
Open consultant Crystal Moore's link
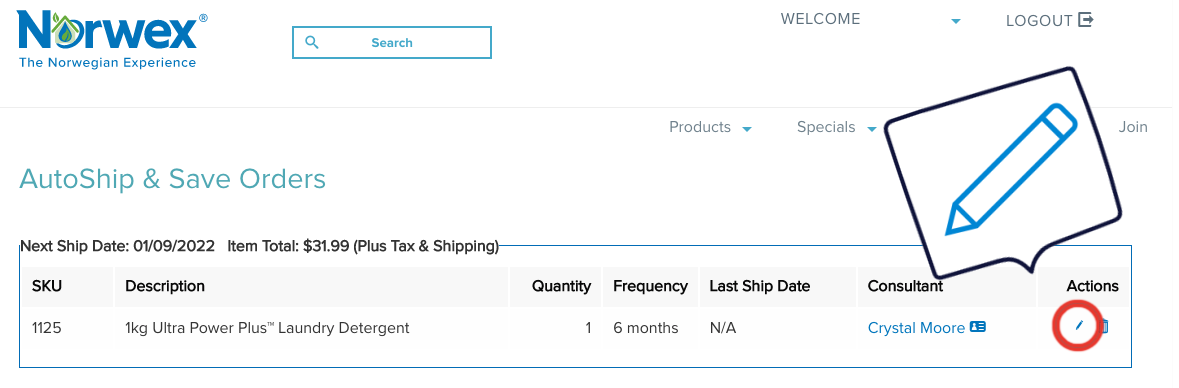(x=916, y=328)
